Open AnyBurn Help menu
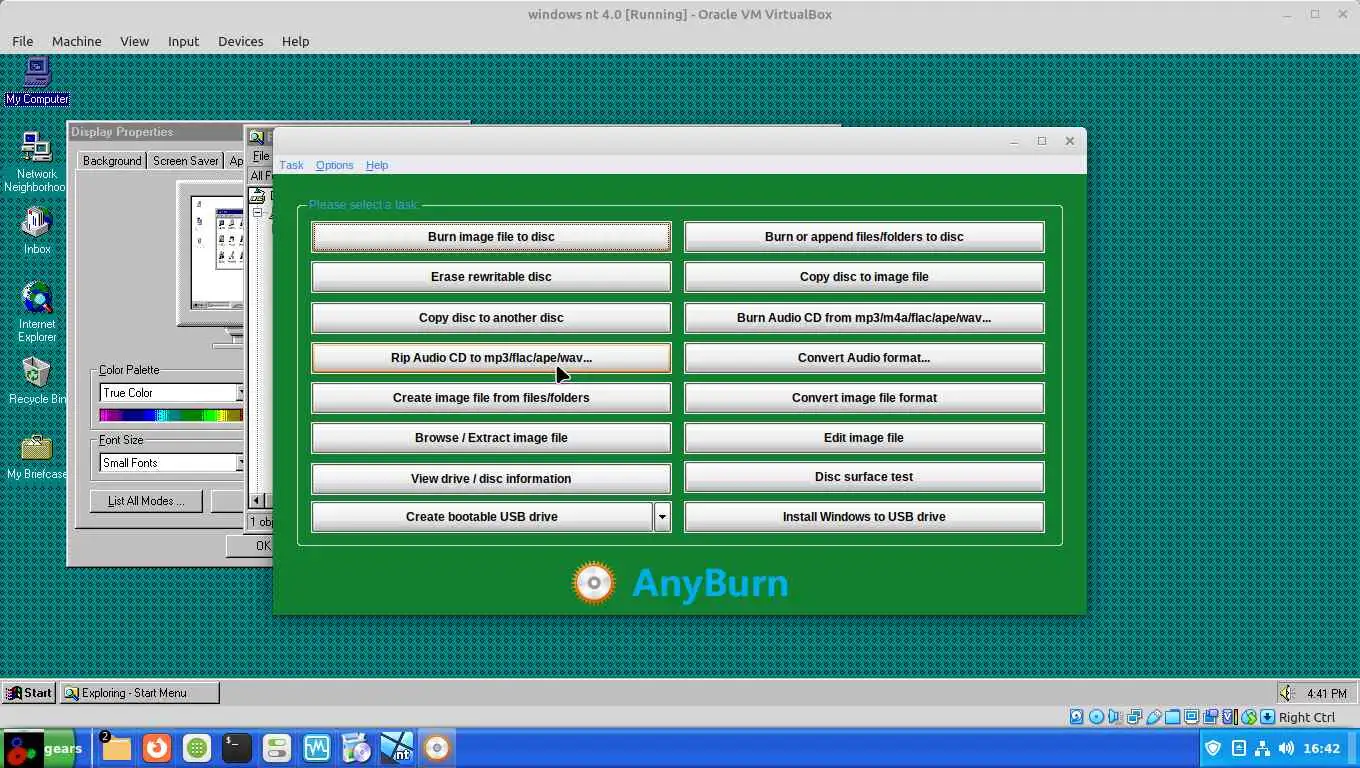 point(377,165)
